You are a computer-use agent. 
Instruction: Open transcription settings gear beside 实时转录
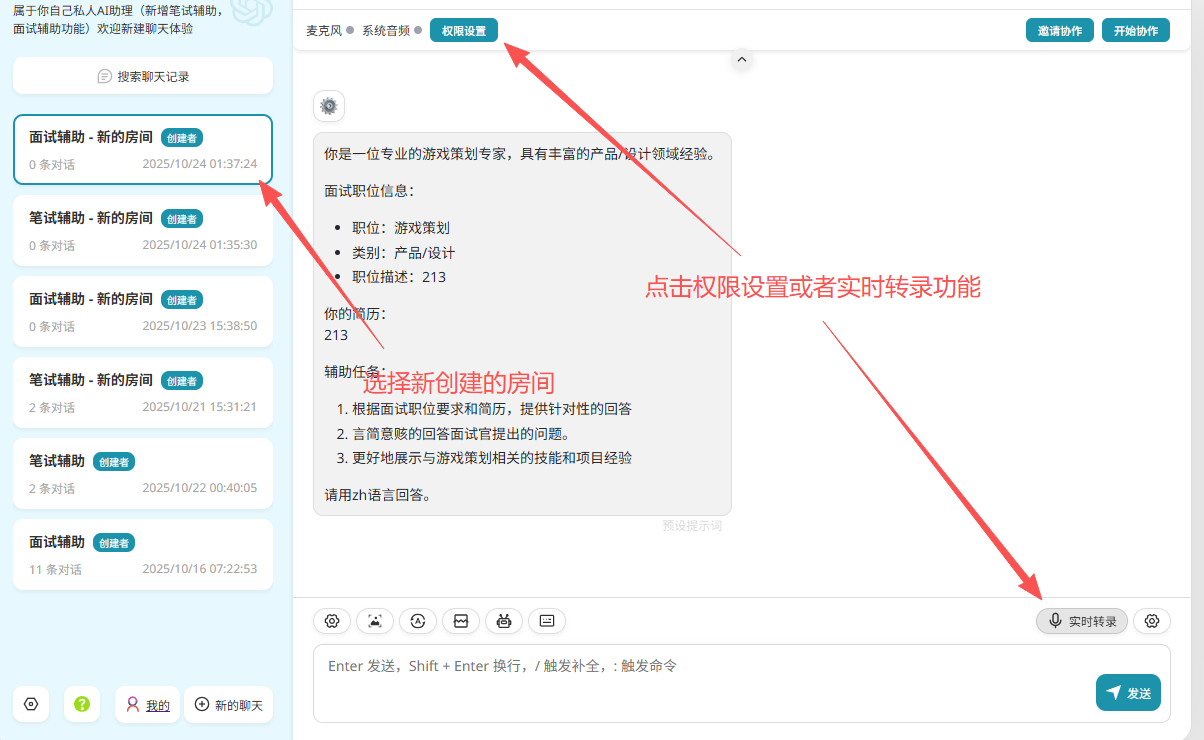(1151, 621)
